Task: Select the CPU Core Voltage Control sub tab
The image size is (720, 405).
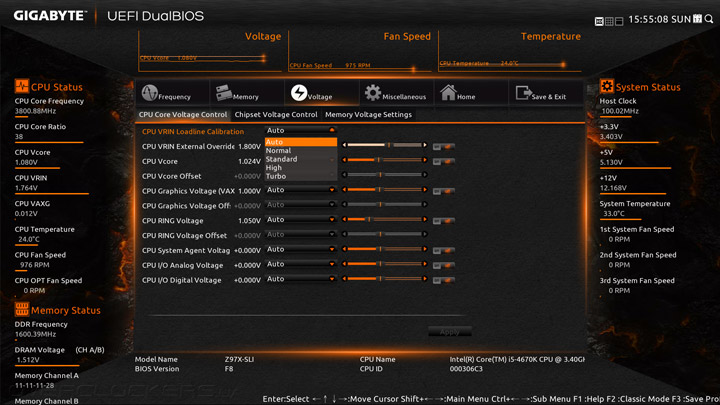Action: tap(183, 115)
